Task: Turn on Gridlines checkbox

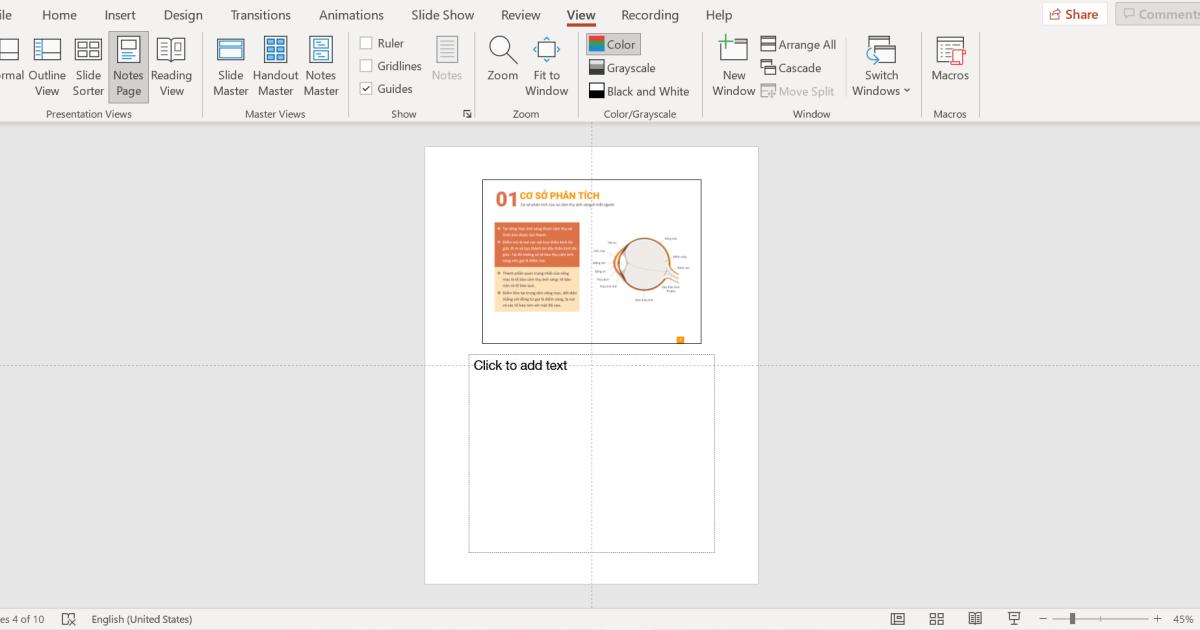Action: tap(366, 66)
